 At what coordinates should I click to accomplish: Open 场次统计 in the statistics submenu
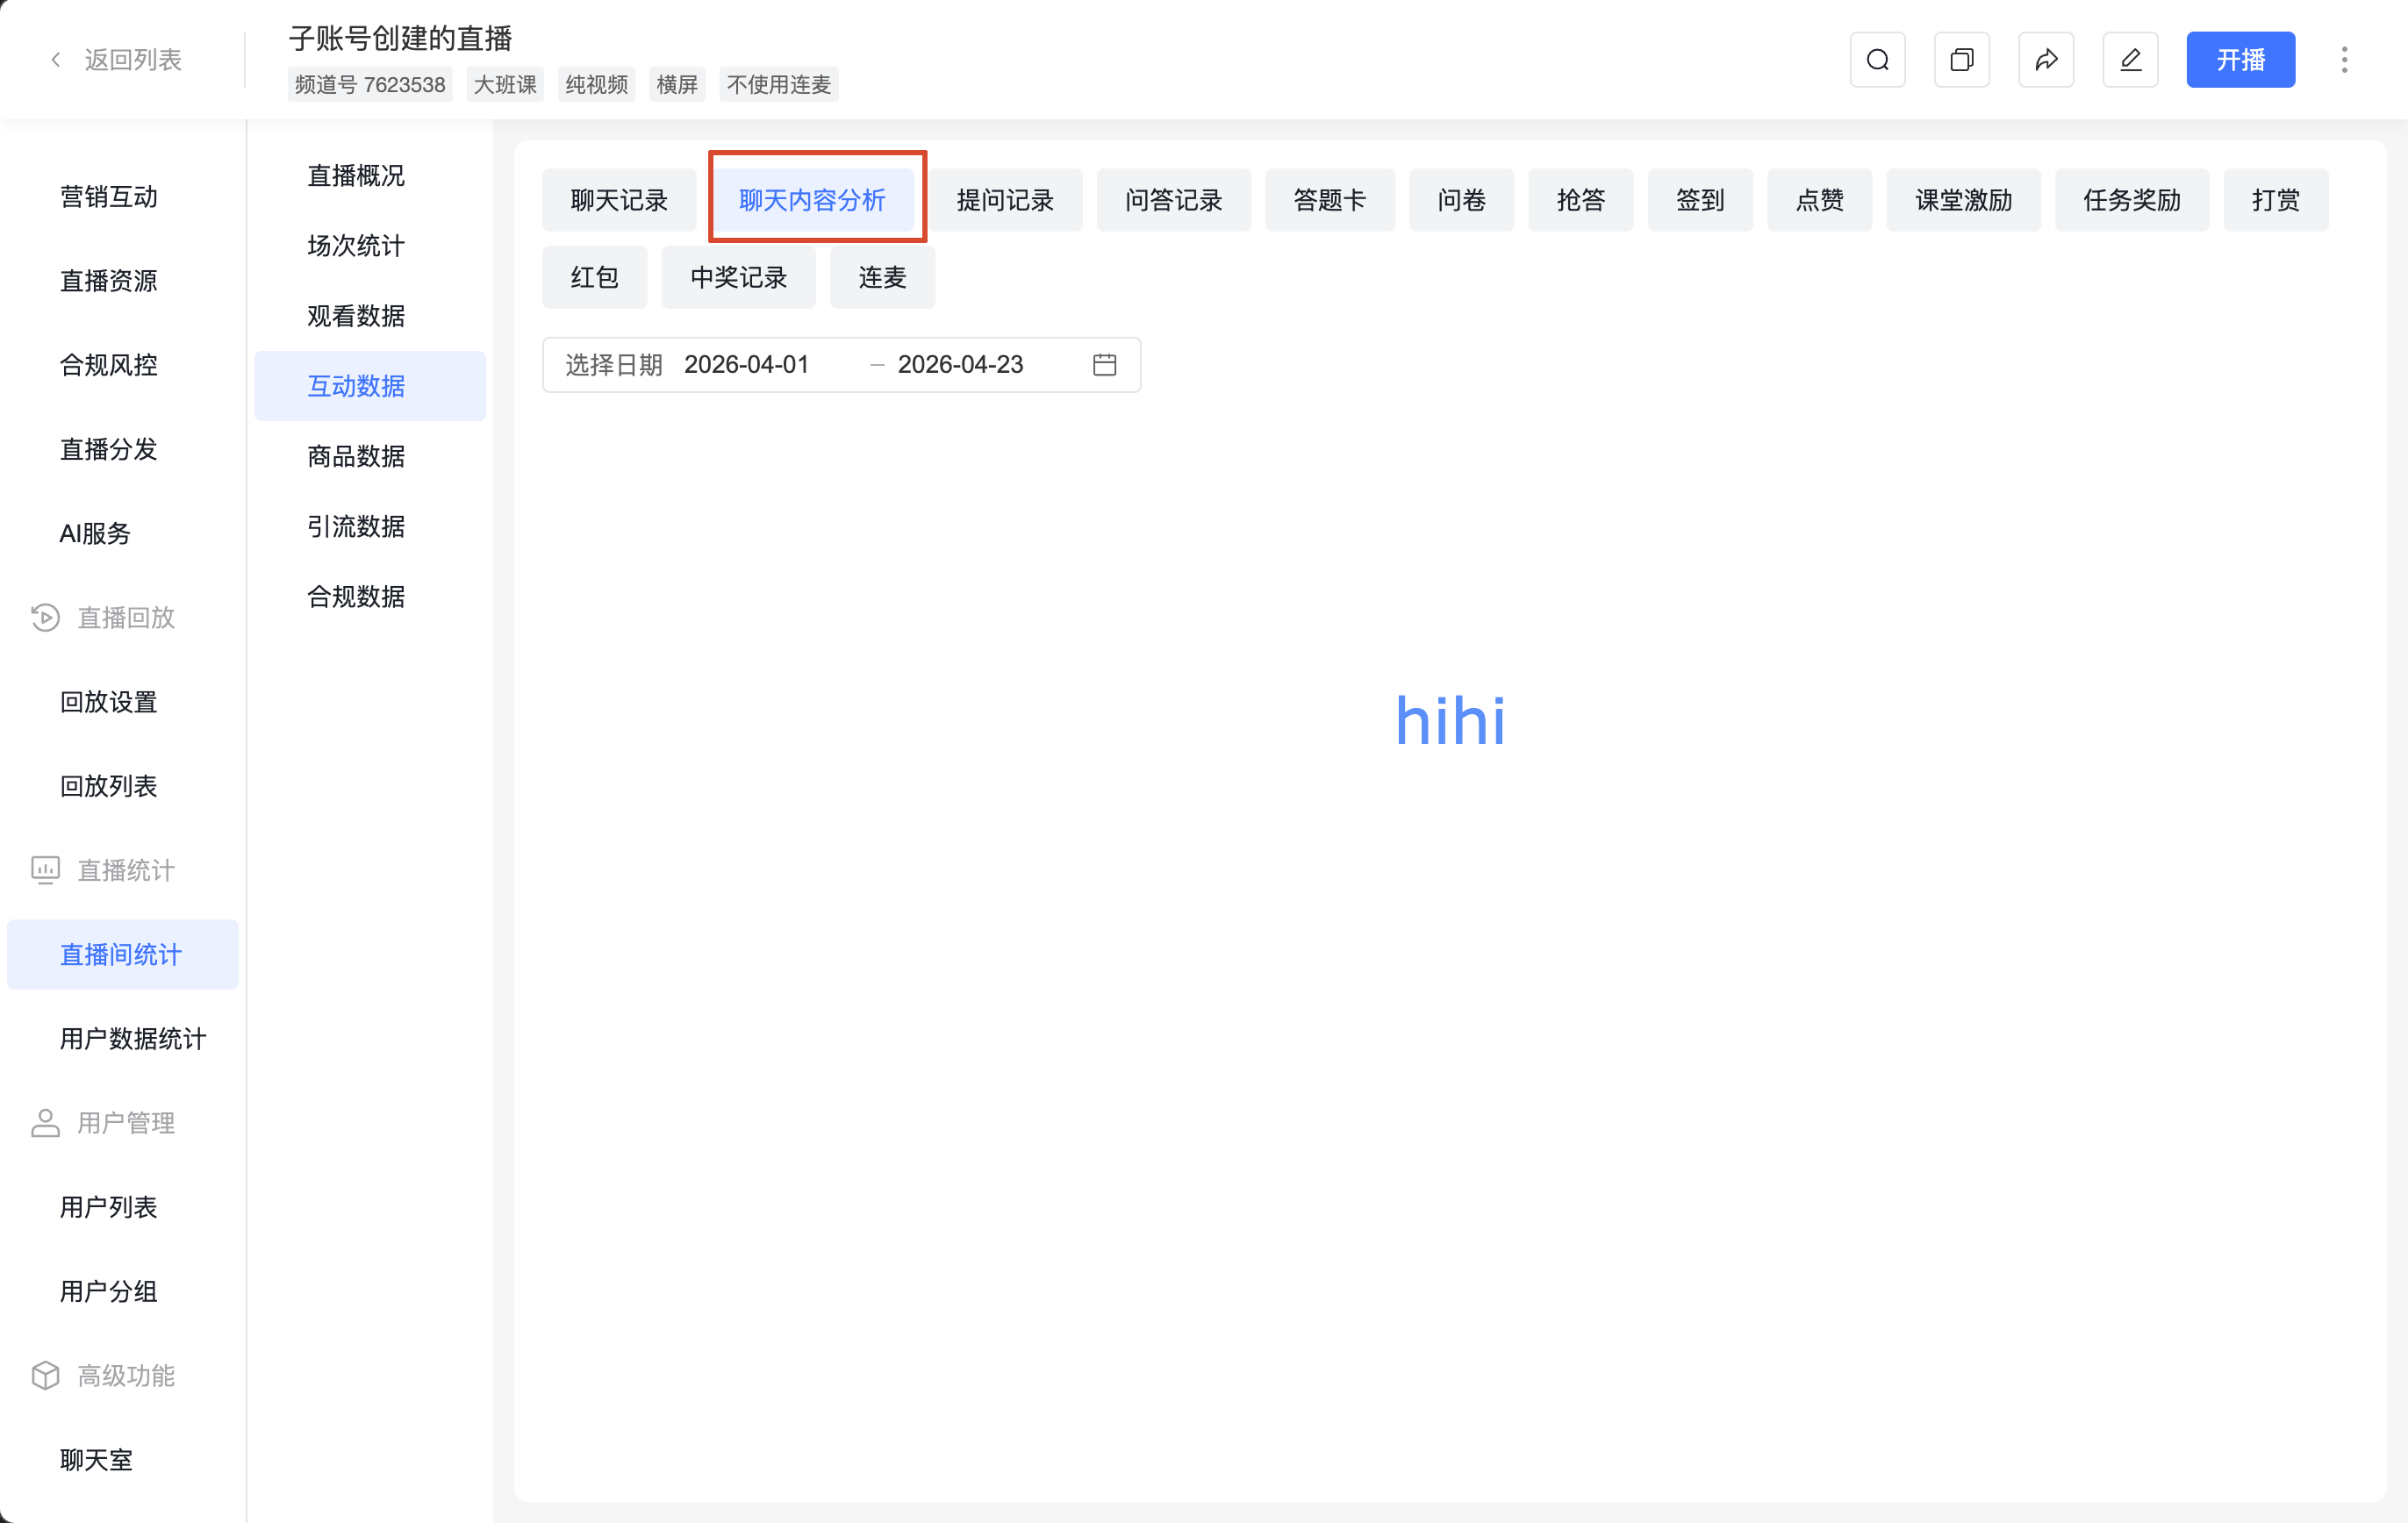[x=356, y=246]
